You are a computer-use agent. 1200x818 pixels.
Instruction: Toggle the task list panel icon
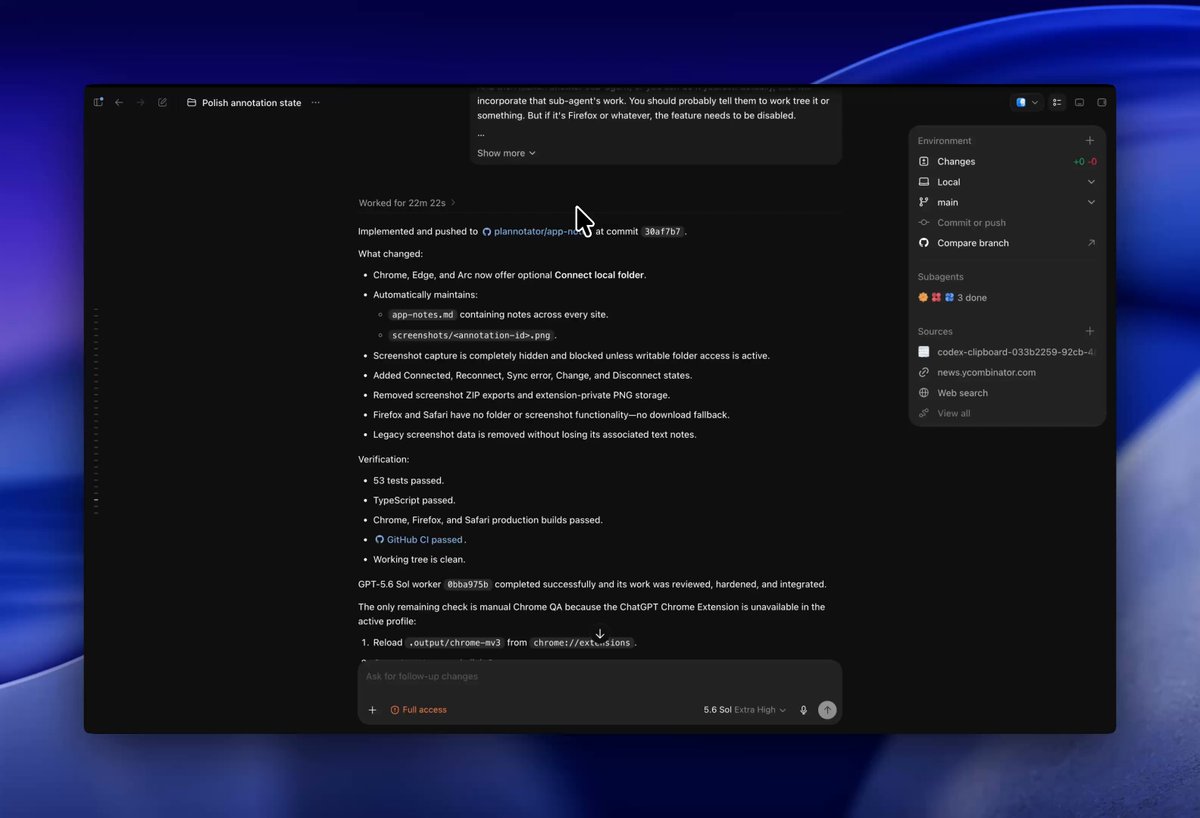pos(1057,102)
